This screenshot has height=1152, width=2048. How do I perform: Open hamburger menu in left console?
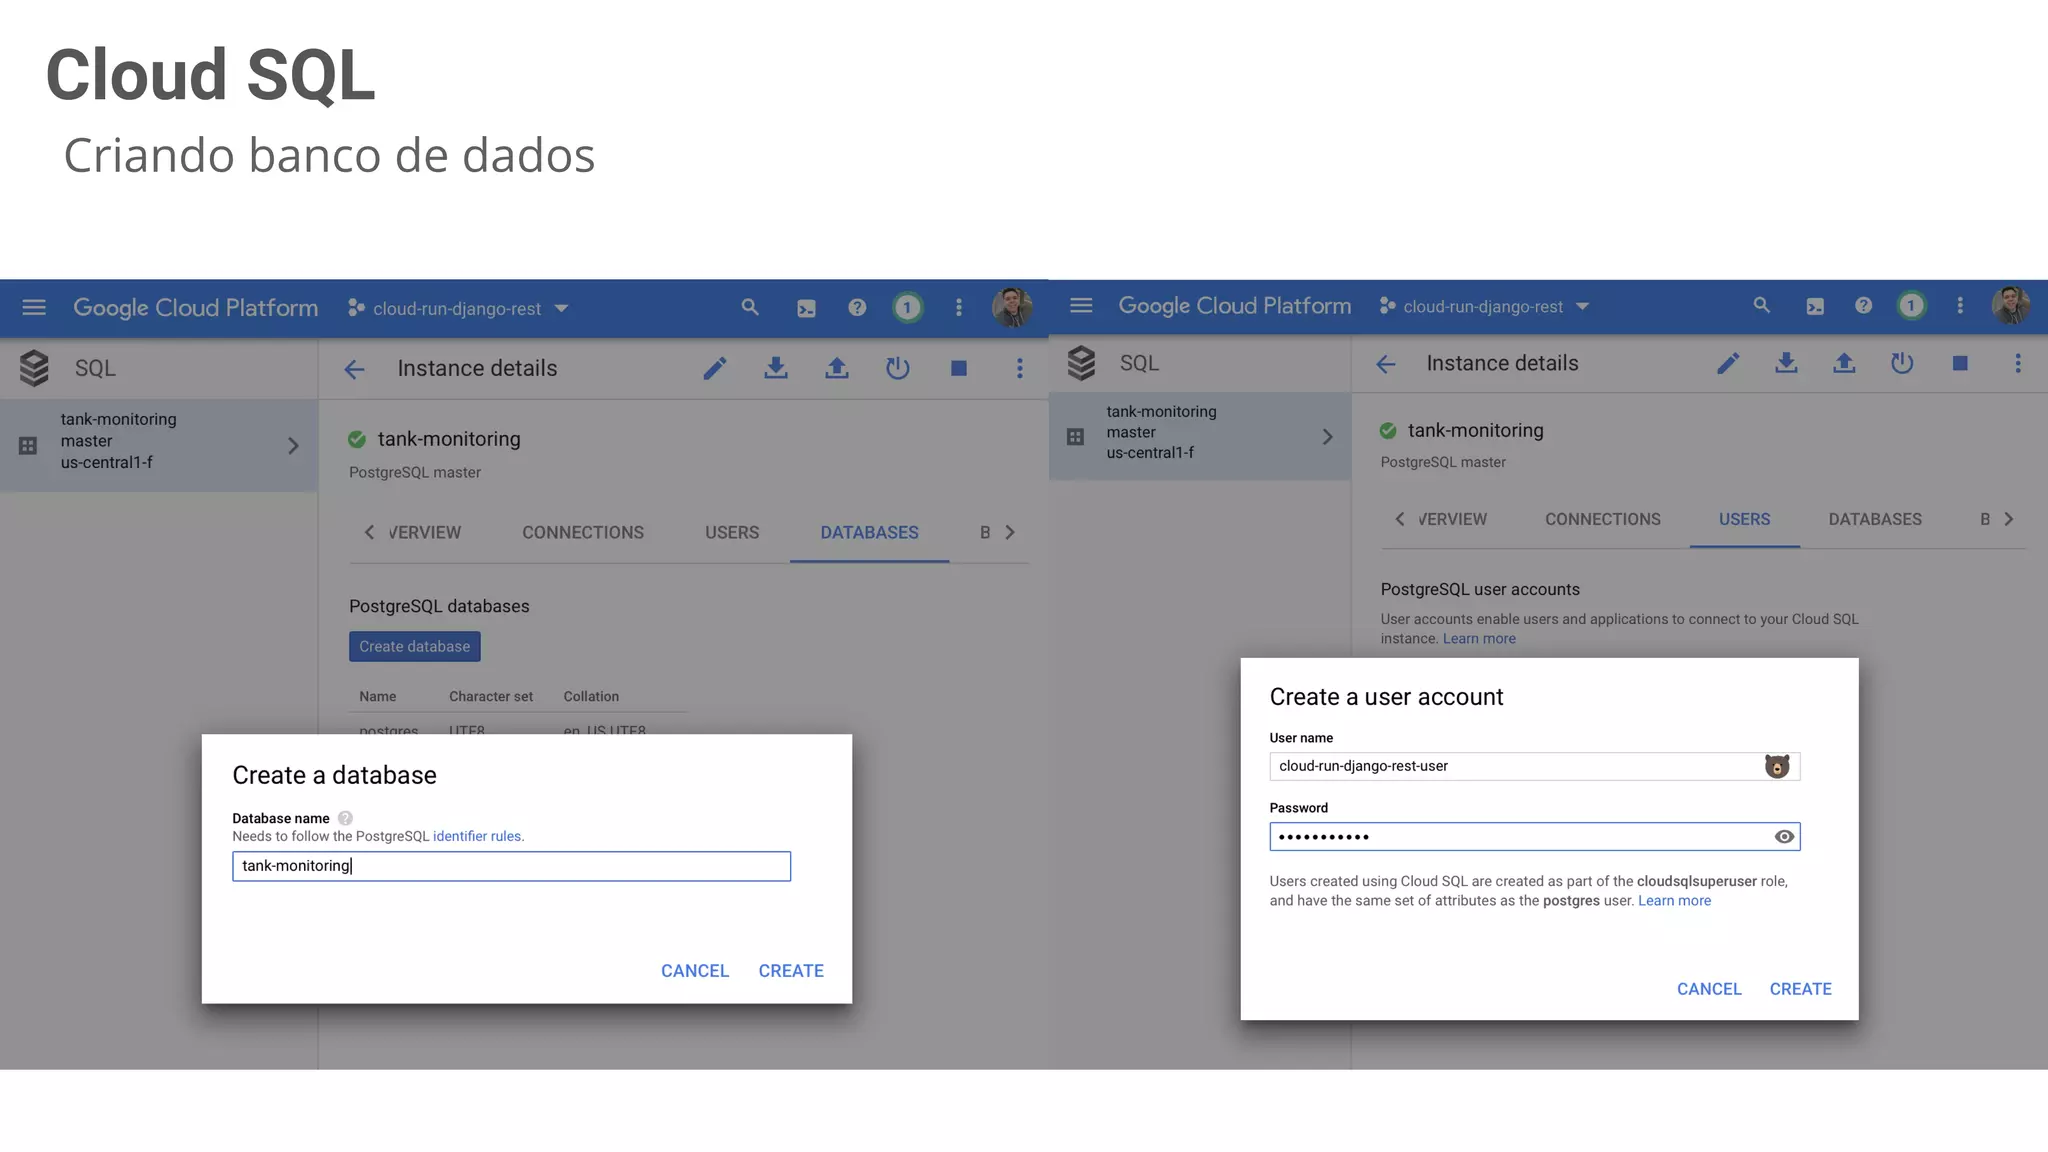click(34, 308)
